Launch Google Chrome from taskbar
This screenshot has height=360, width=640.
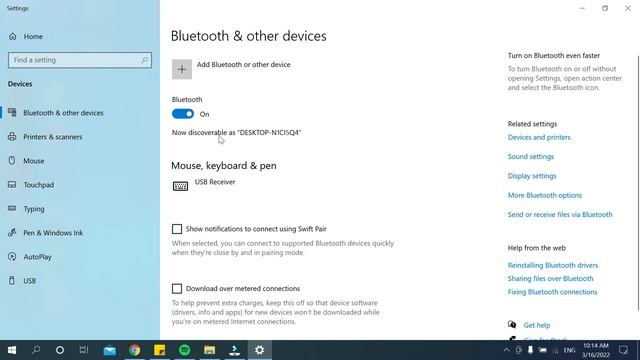click(x=135, y=350)
